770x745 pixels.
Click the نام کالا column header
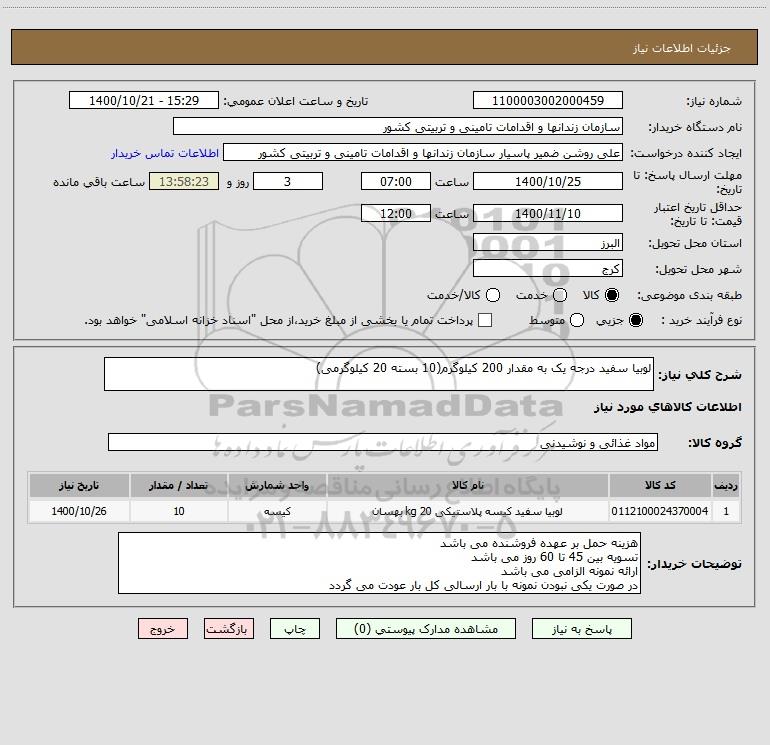[x=468, y=485]
